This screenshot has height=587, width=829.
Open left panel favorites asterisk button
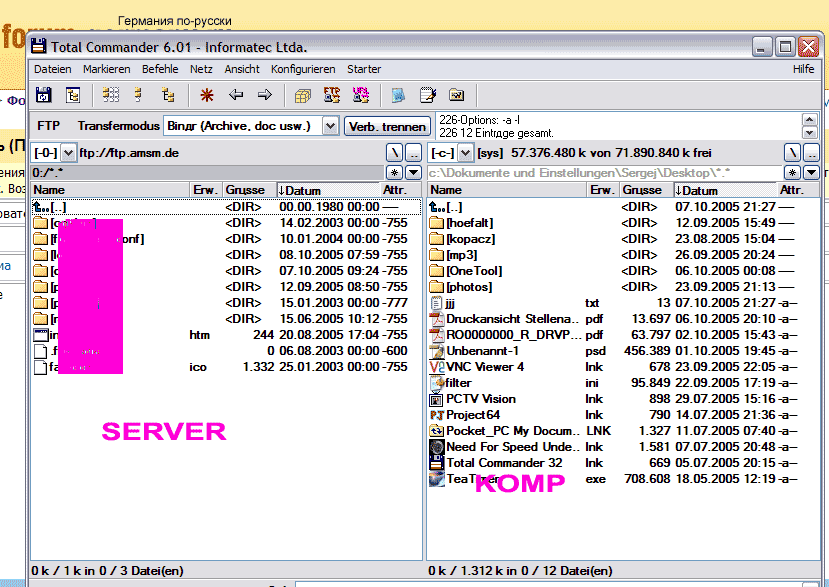[394, 172]
